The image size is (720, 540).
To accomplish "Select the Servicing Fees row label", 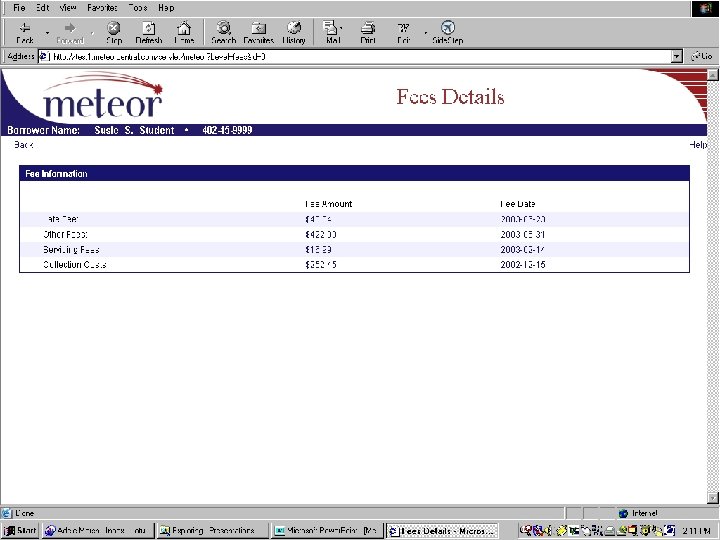I will click(71, 249).
